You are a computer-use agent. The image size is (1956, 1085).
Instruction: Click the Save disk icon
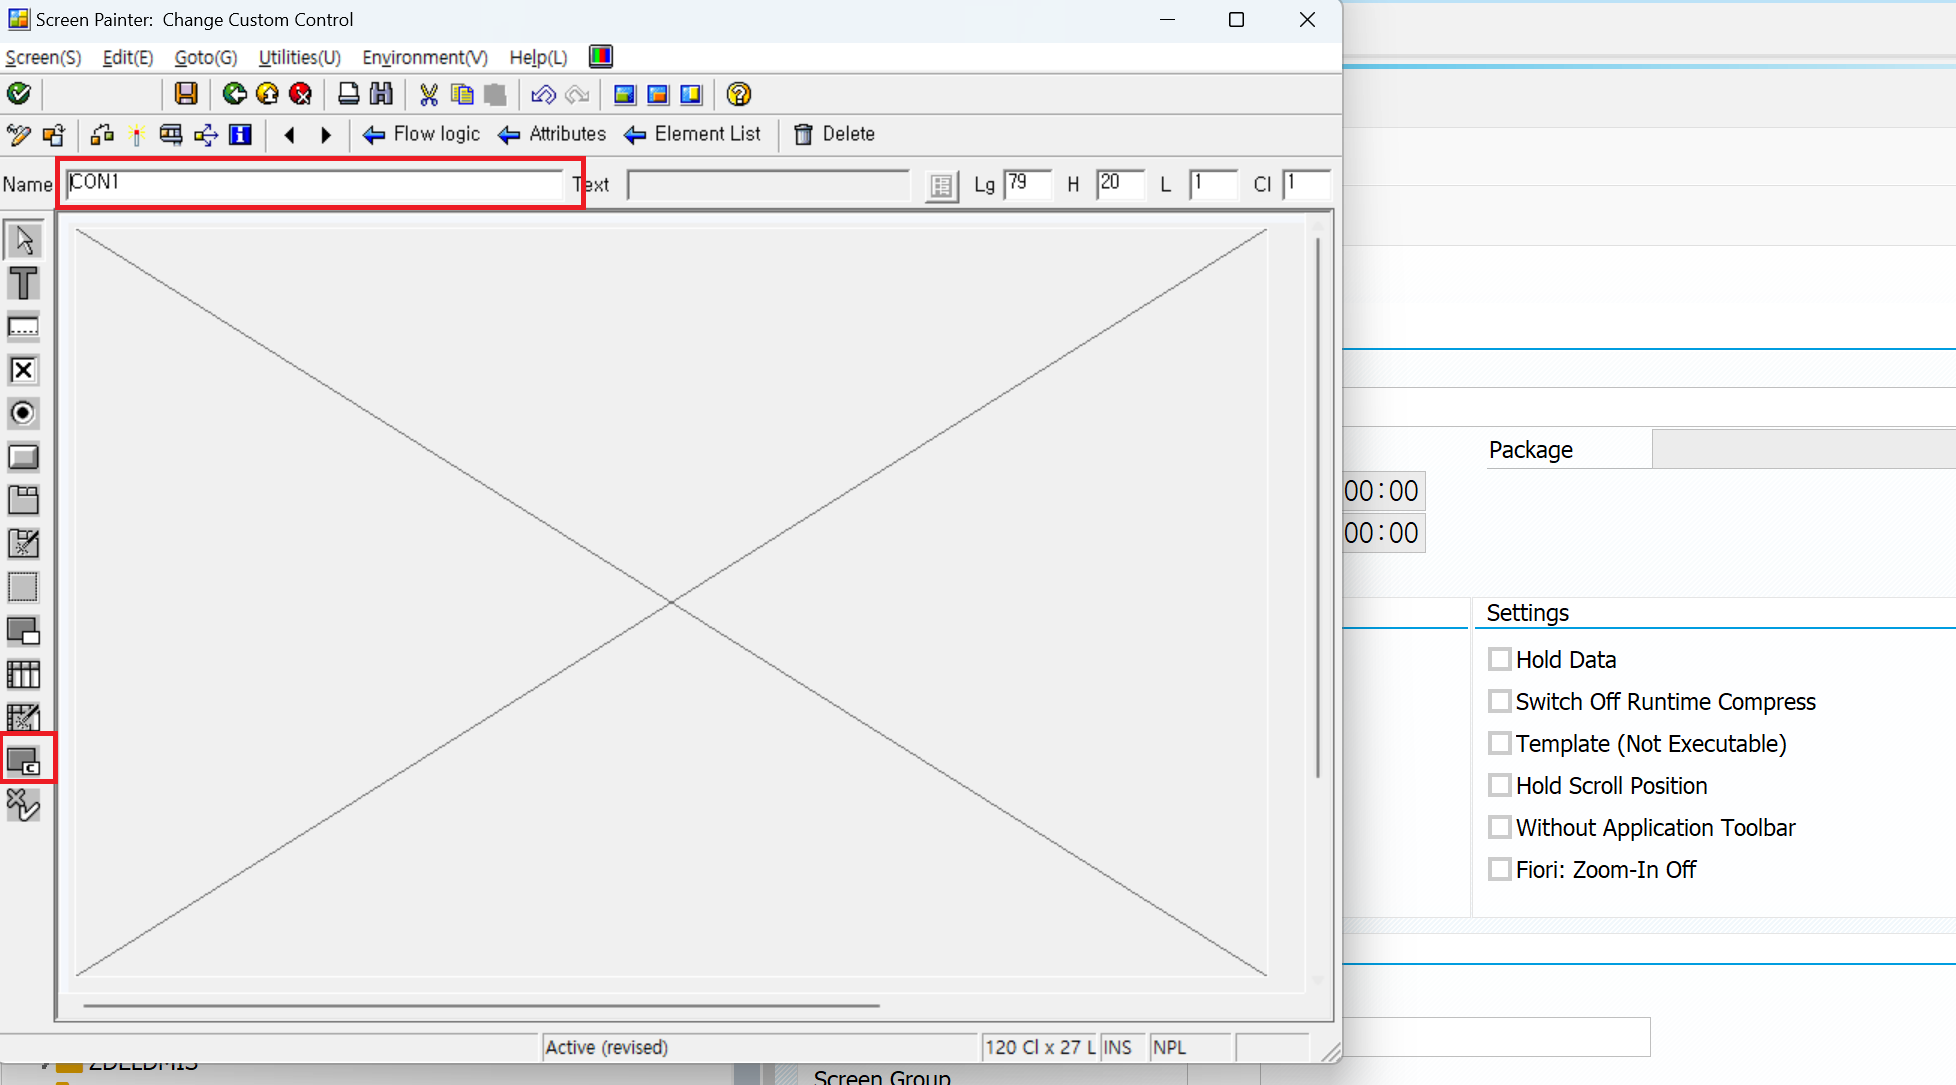coord(186,94)
